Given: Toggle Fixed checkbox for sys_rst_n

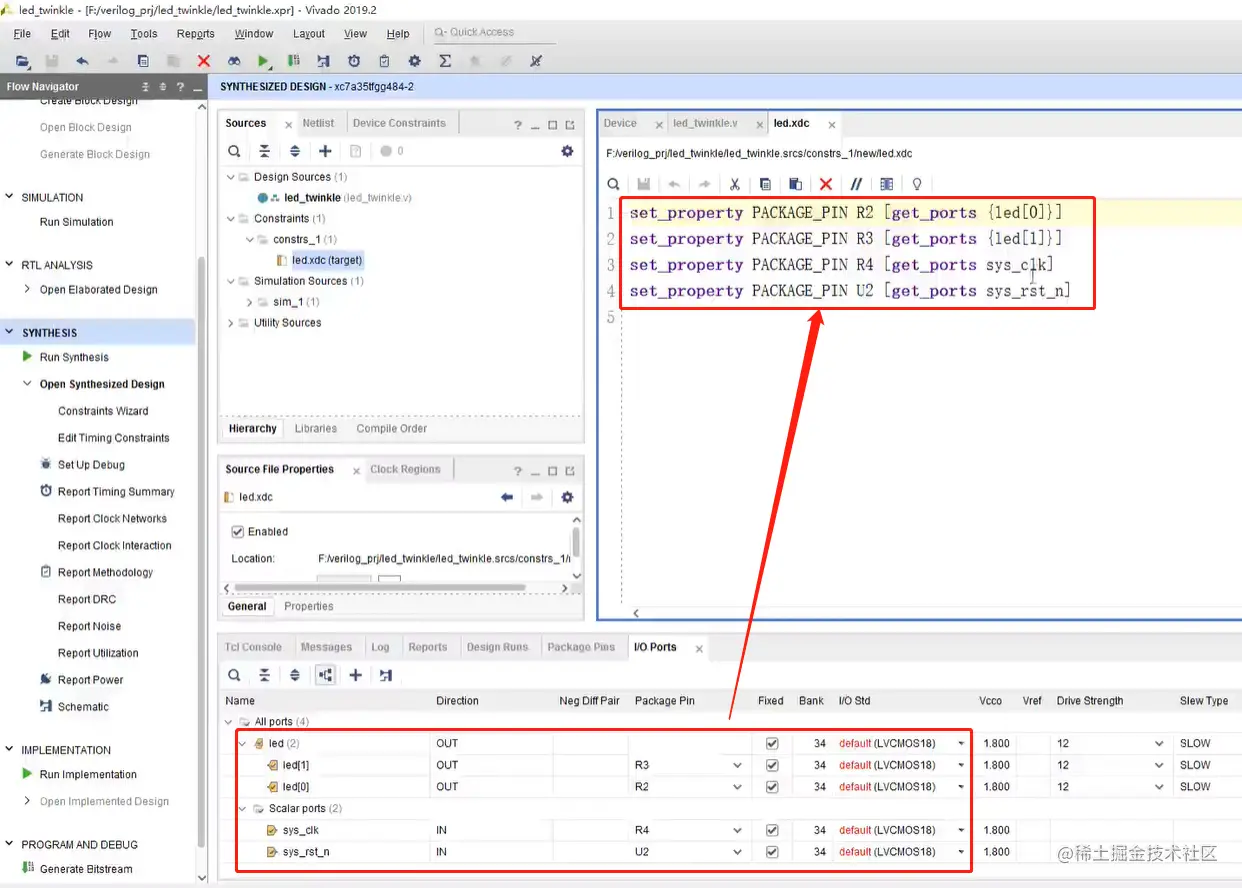Looking at the screenshot, I should click(x=771, y=852).
